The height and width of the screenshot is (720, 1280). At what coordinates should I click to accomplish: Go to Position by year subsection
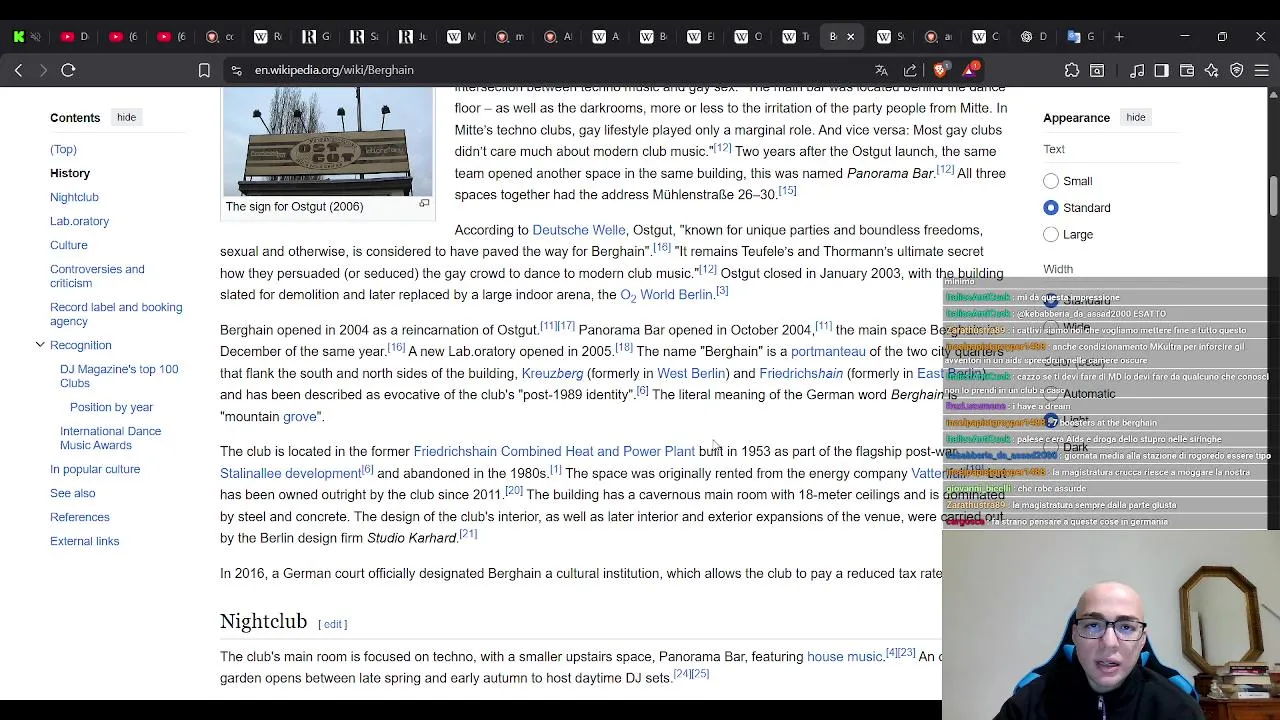click(x=111, y=407)
